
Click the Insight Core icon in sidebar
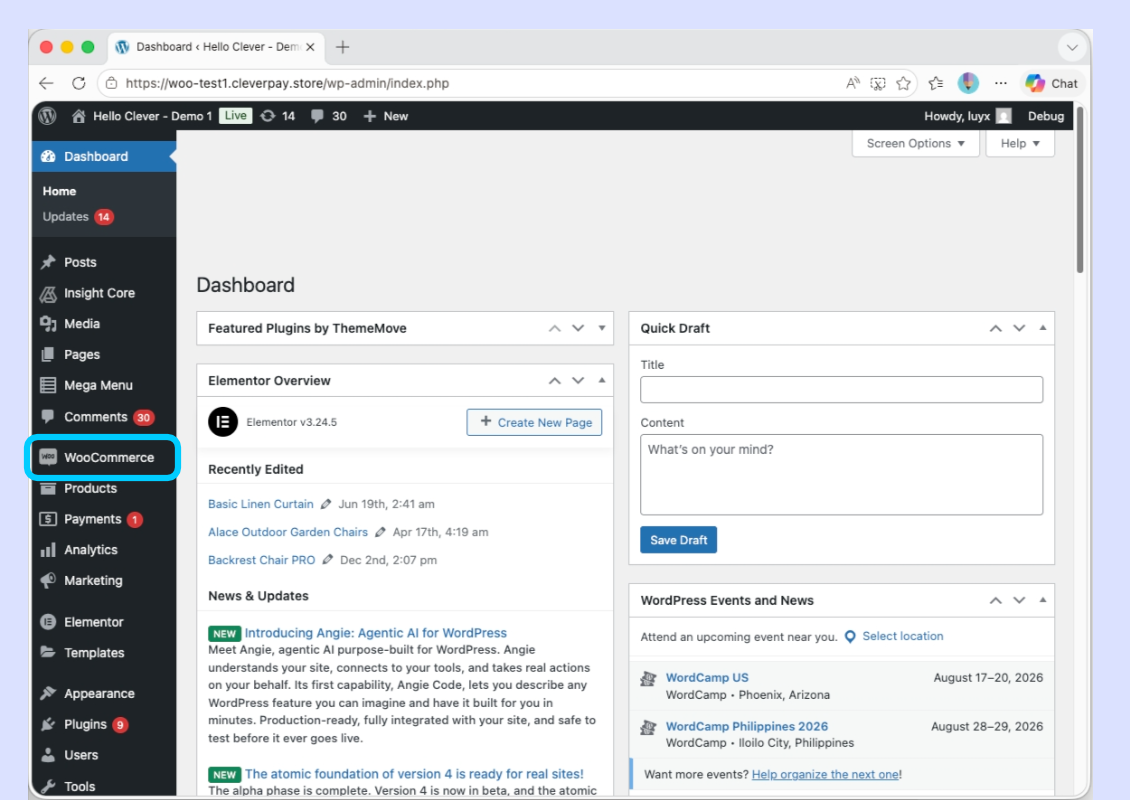tap(48, 293)
